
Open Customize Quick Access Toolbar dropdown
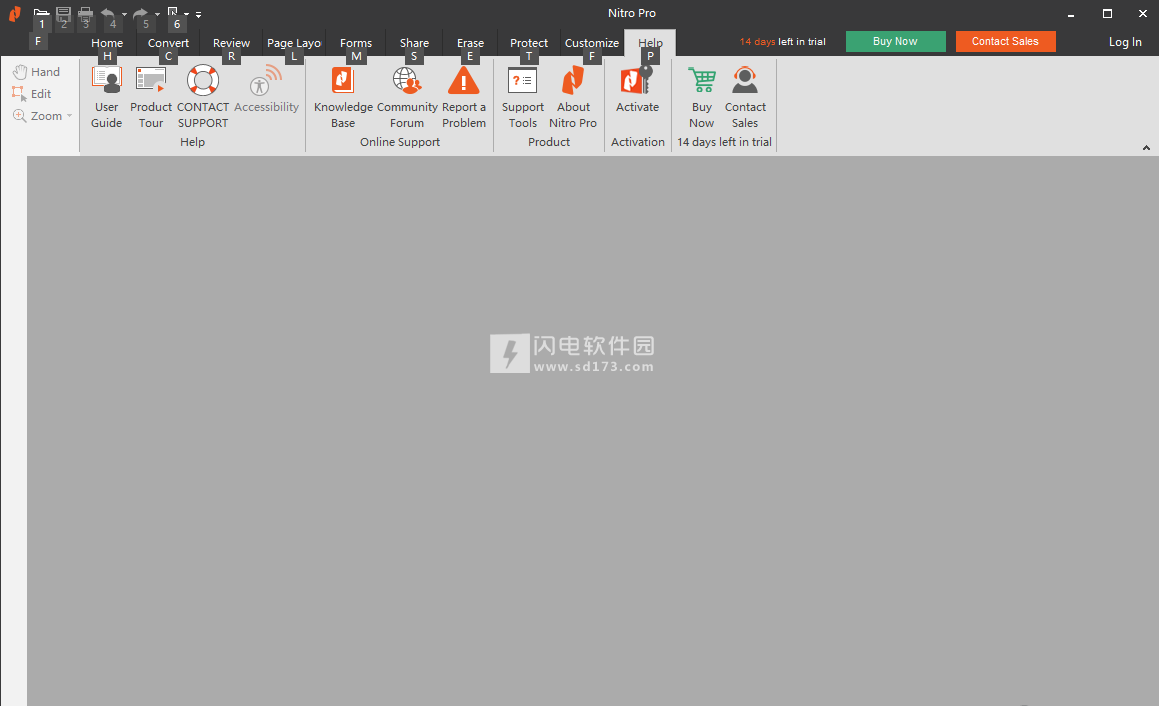point(198,14)
